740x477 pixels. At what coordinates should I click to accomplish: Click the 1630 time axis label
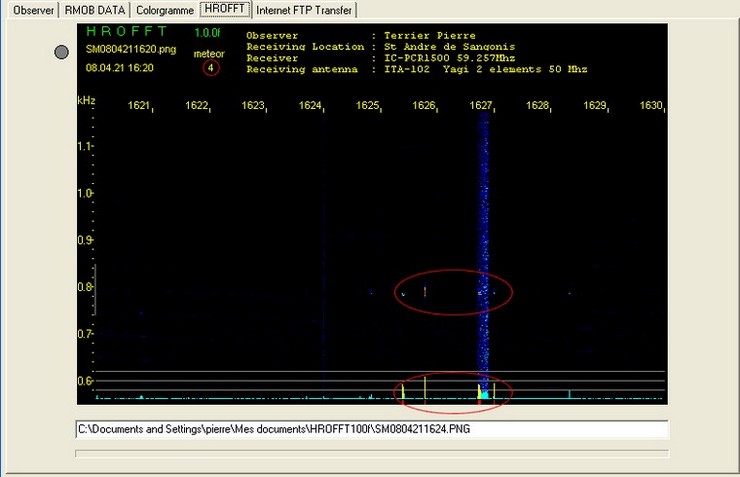coord(651,105)
